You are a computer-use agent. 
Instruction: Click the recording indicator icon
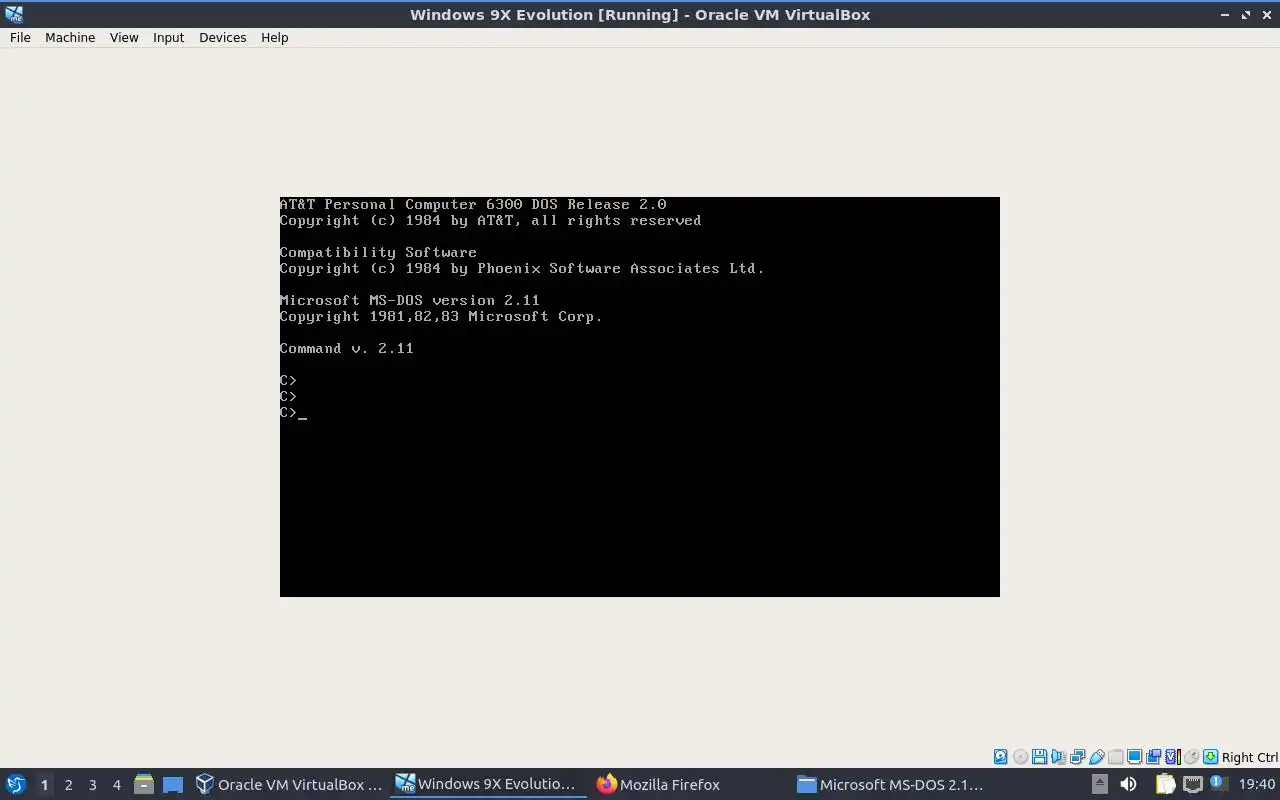tap(1153, 757)
